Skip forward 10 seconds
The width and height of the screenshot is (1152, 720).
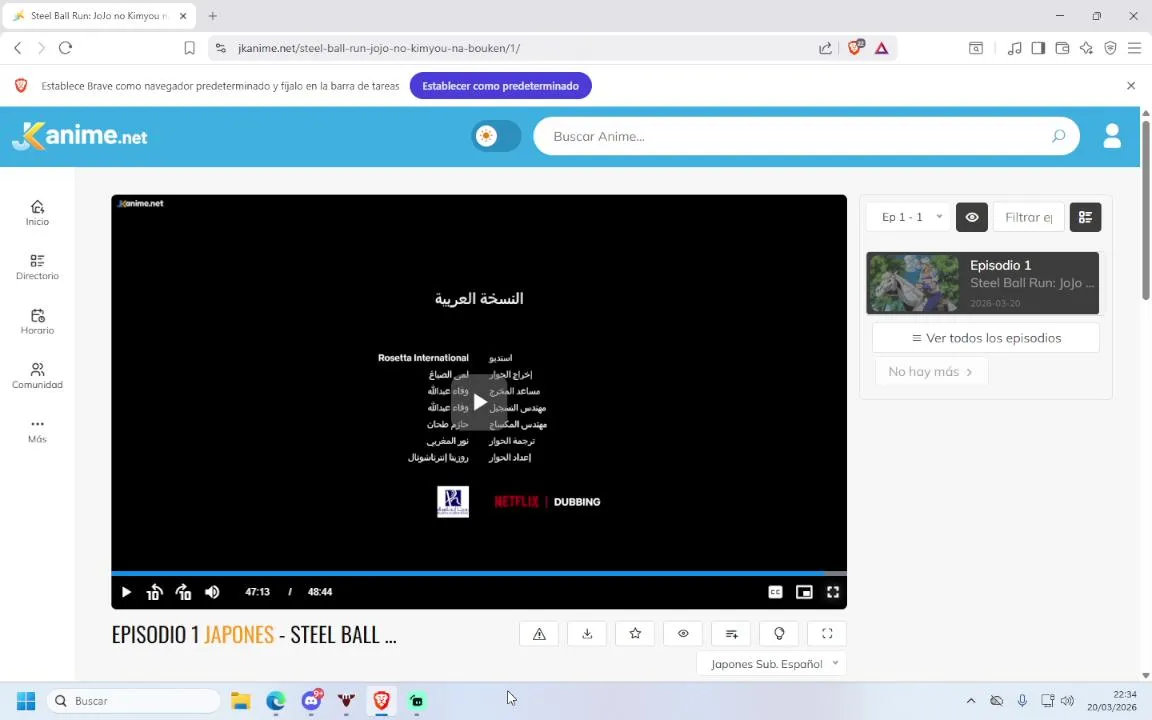tap(183, 592)
